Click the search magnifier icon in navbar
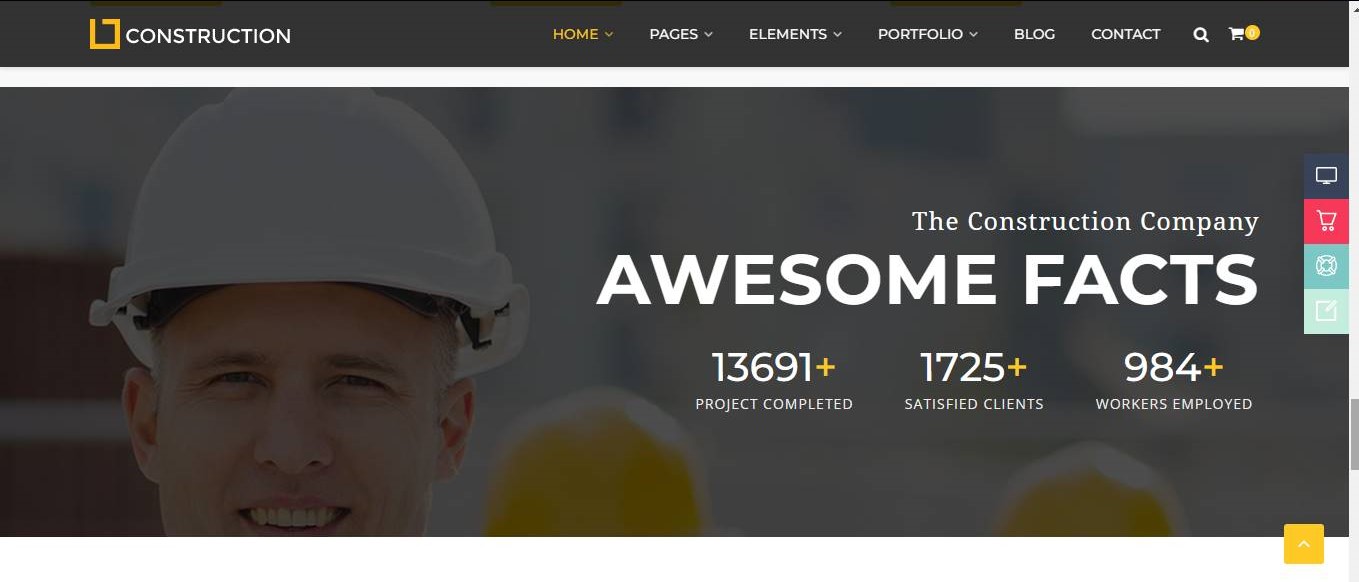This screenshot has height=582, width=1359. [1201, 34]
